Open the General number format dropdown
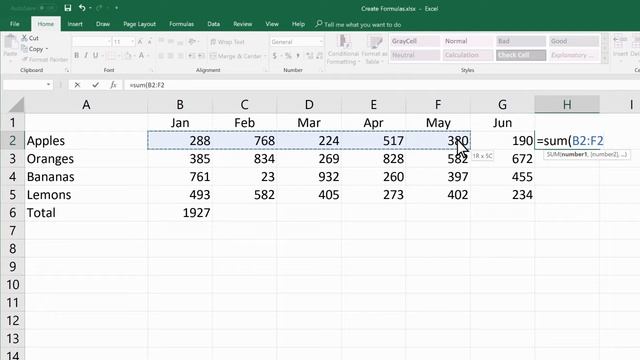The height and width of the screenshot is (360, 640). [321, 42]
